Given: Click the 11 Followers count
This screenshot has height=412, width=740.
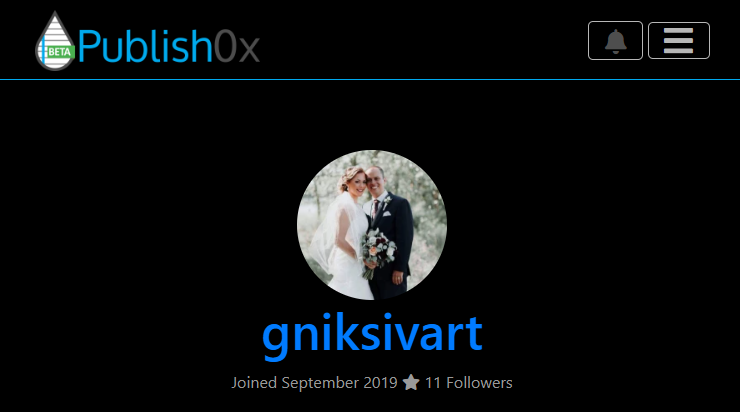Looking at the screenshot, I should click(x=469, y=382).
